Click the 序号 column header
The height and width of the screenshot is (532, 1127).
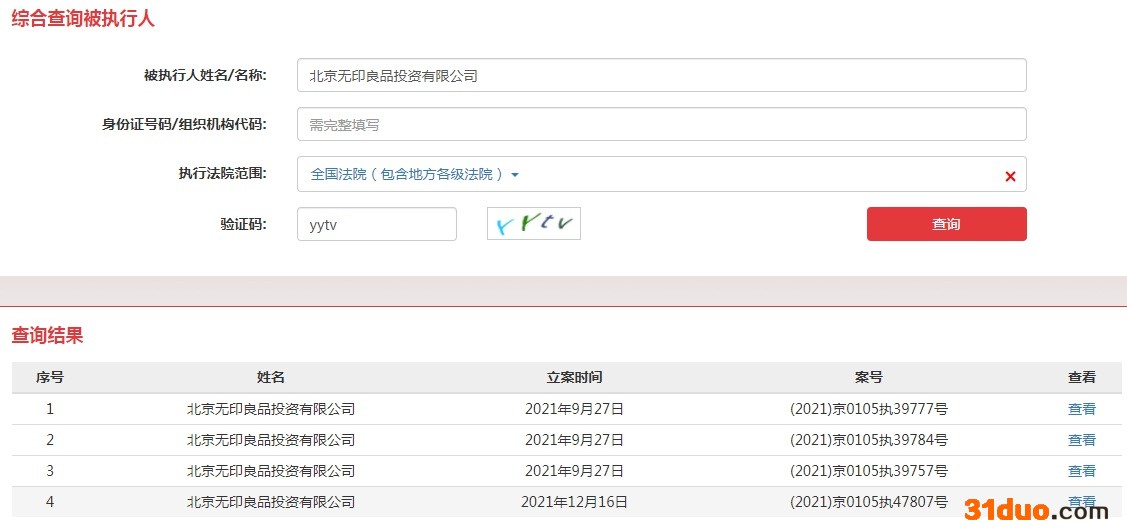(x=50, y=377)
